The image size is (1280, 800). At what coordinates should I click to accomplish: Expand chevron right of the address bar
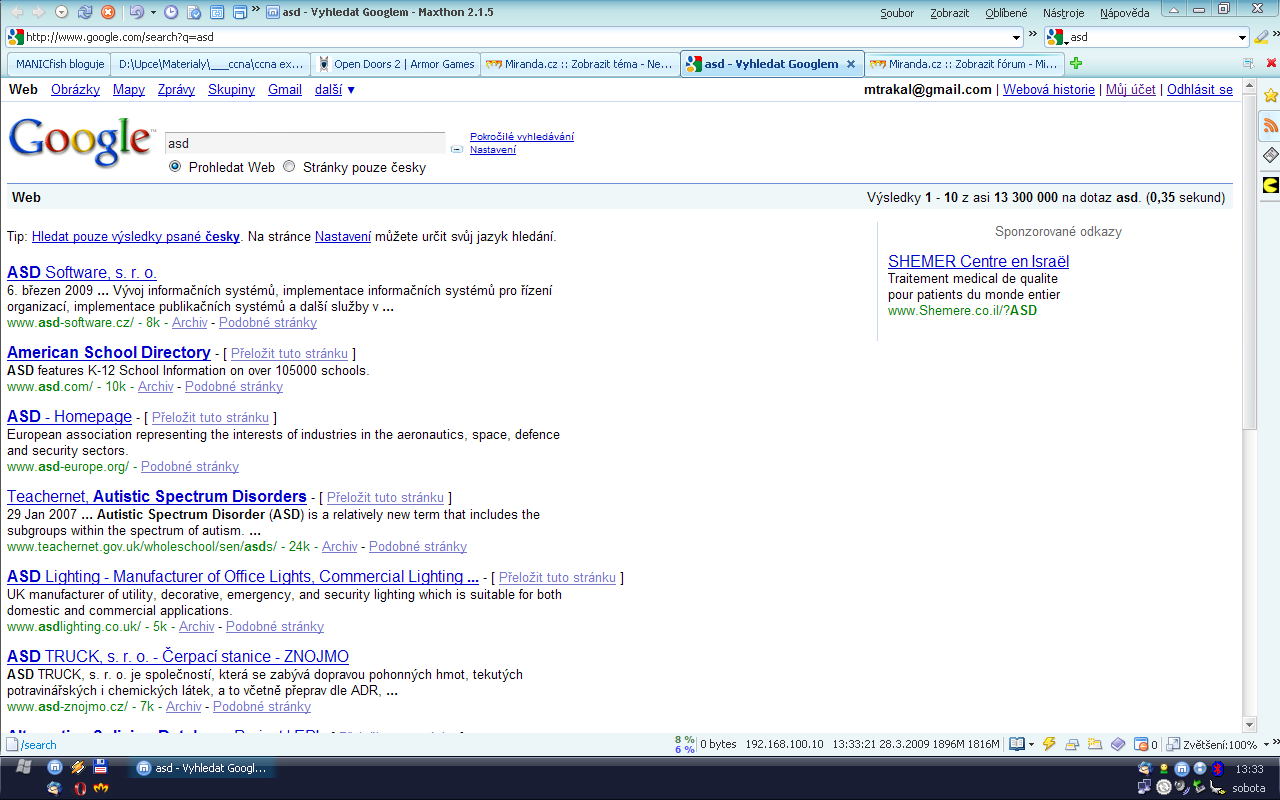[x=1033, y=35]
